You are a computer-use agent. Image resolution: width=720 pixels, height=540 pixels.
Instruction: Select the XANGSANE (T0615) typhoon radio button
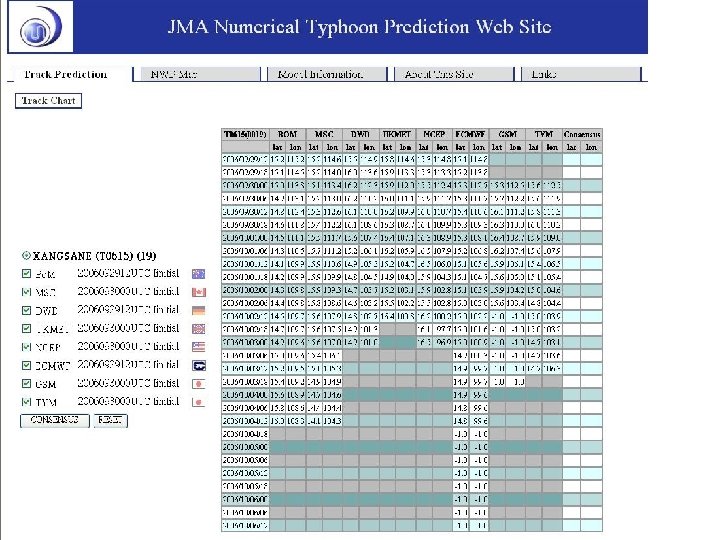(x=26, y=255)
